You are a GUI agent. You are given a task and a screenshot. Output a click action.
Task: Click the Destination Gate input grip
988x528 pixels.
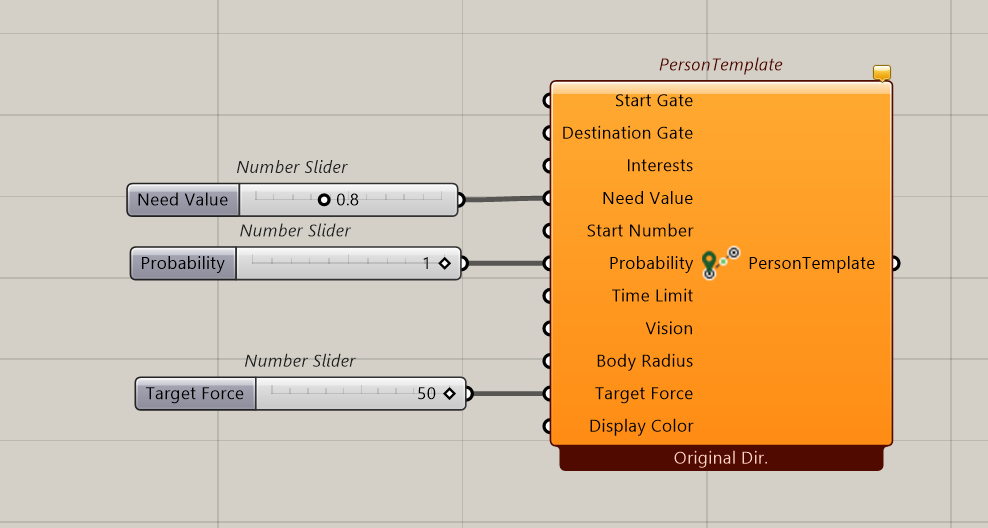[547, 133]
